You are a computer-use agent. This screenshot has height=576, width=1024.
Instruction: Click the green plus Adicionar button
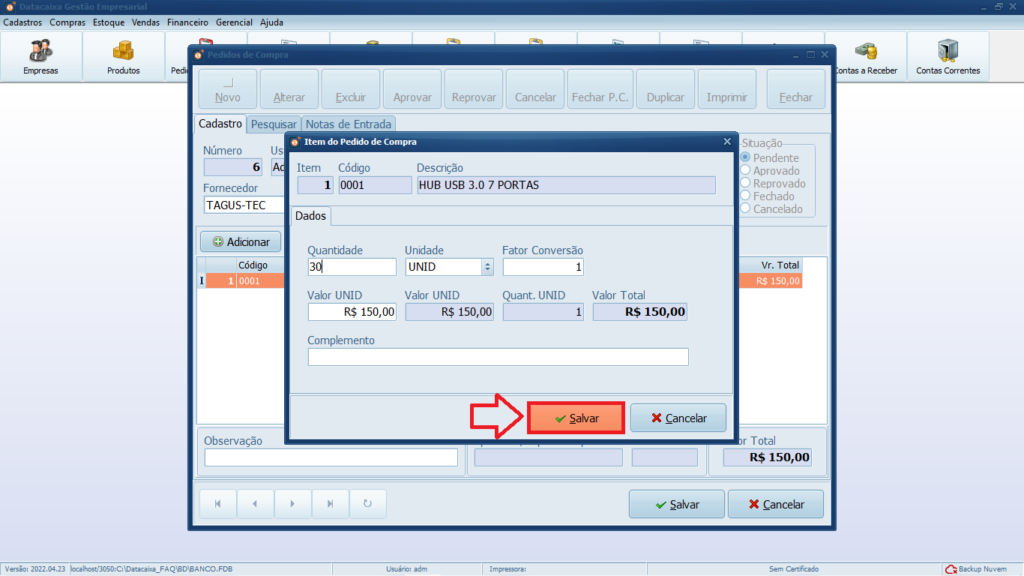(x=240, y=242)
